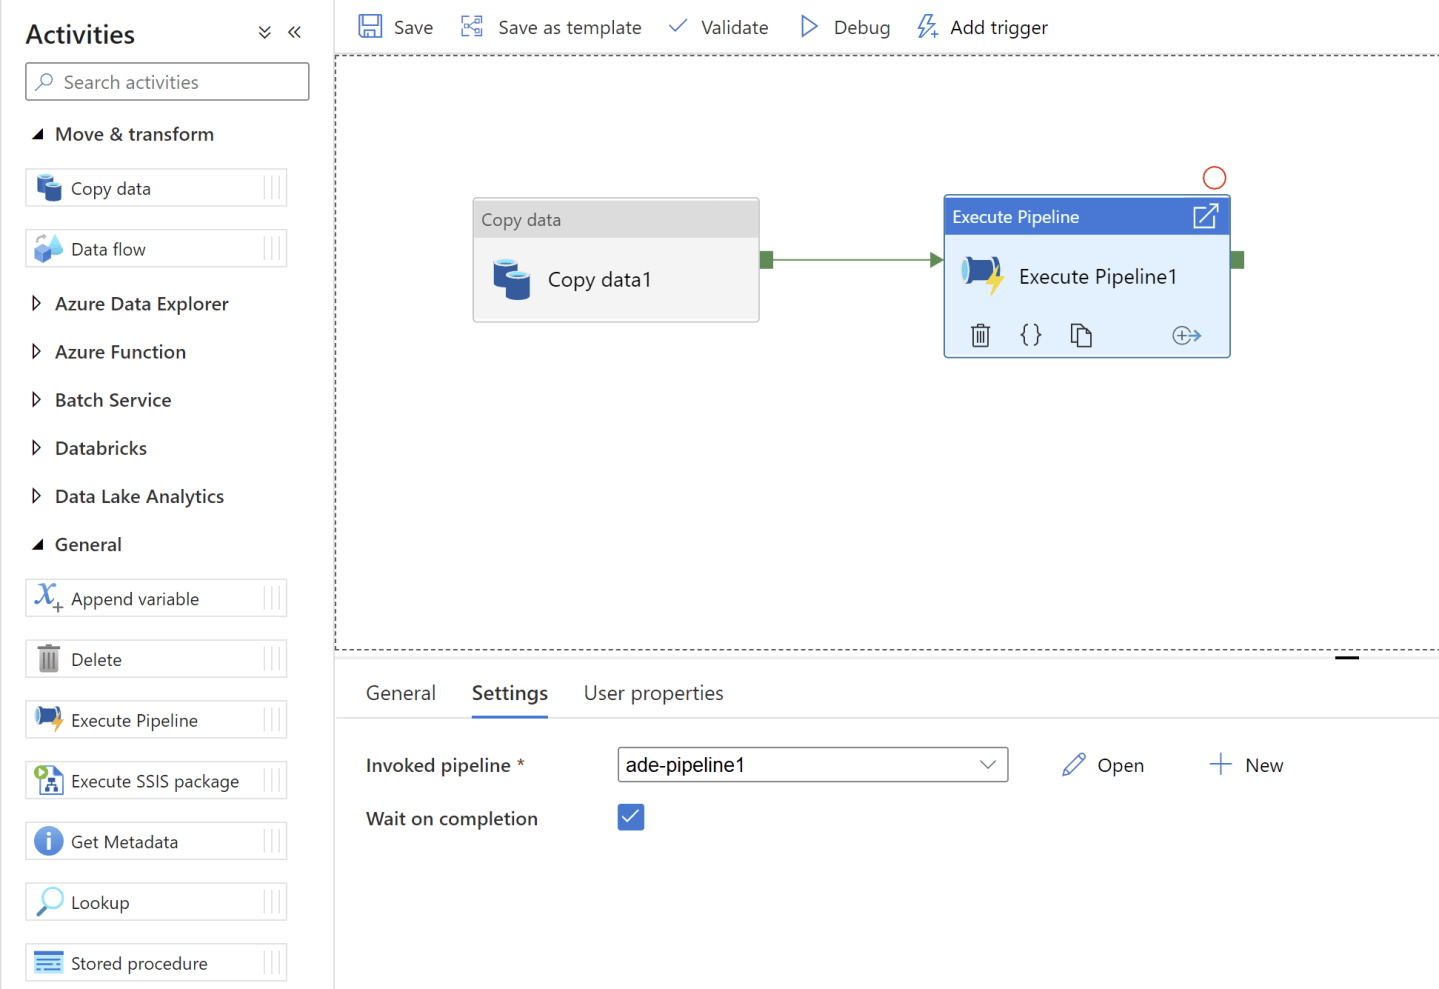Select the Append variable activity
The width and height of the screenshot is (1439, 989).
[156, 599]
